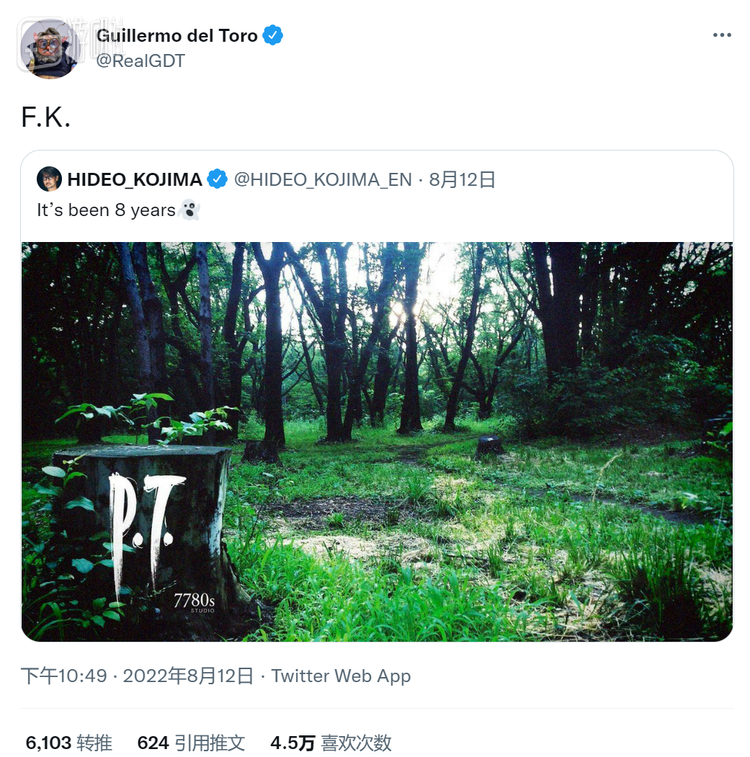Click the ghost emoji in quoted tweet
750x757 pixels.
[190, 211]
